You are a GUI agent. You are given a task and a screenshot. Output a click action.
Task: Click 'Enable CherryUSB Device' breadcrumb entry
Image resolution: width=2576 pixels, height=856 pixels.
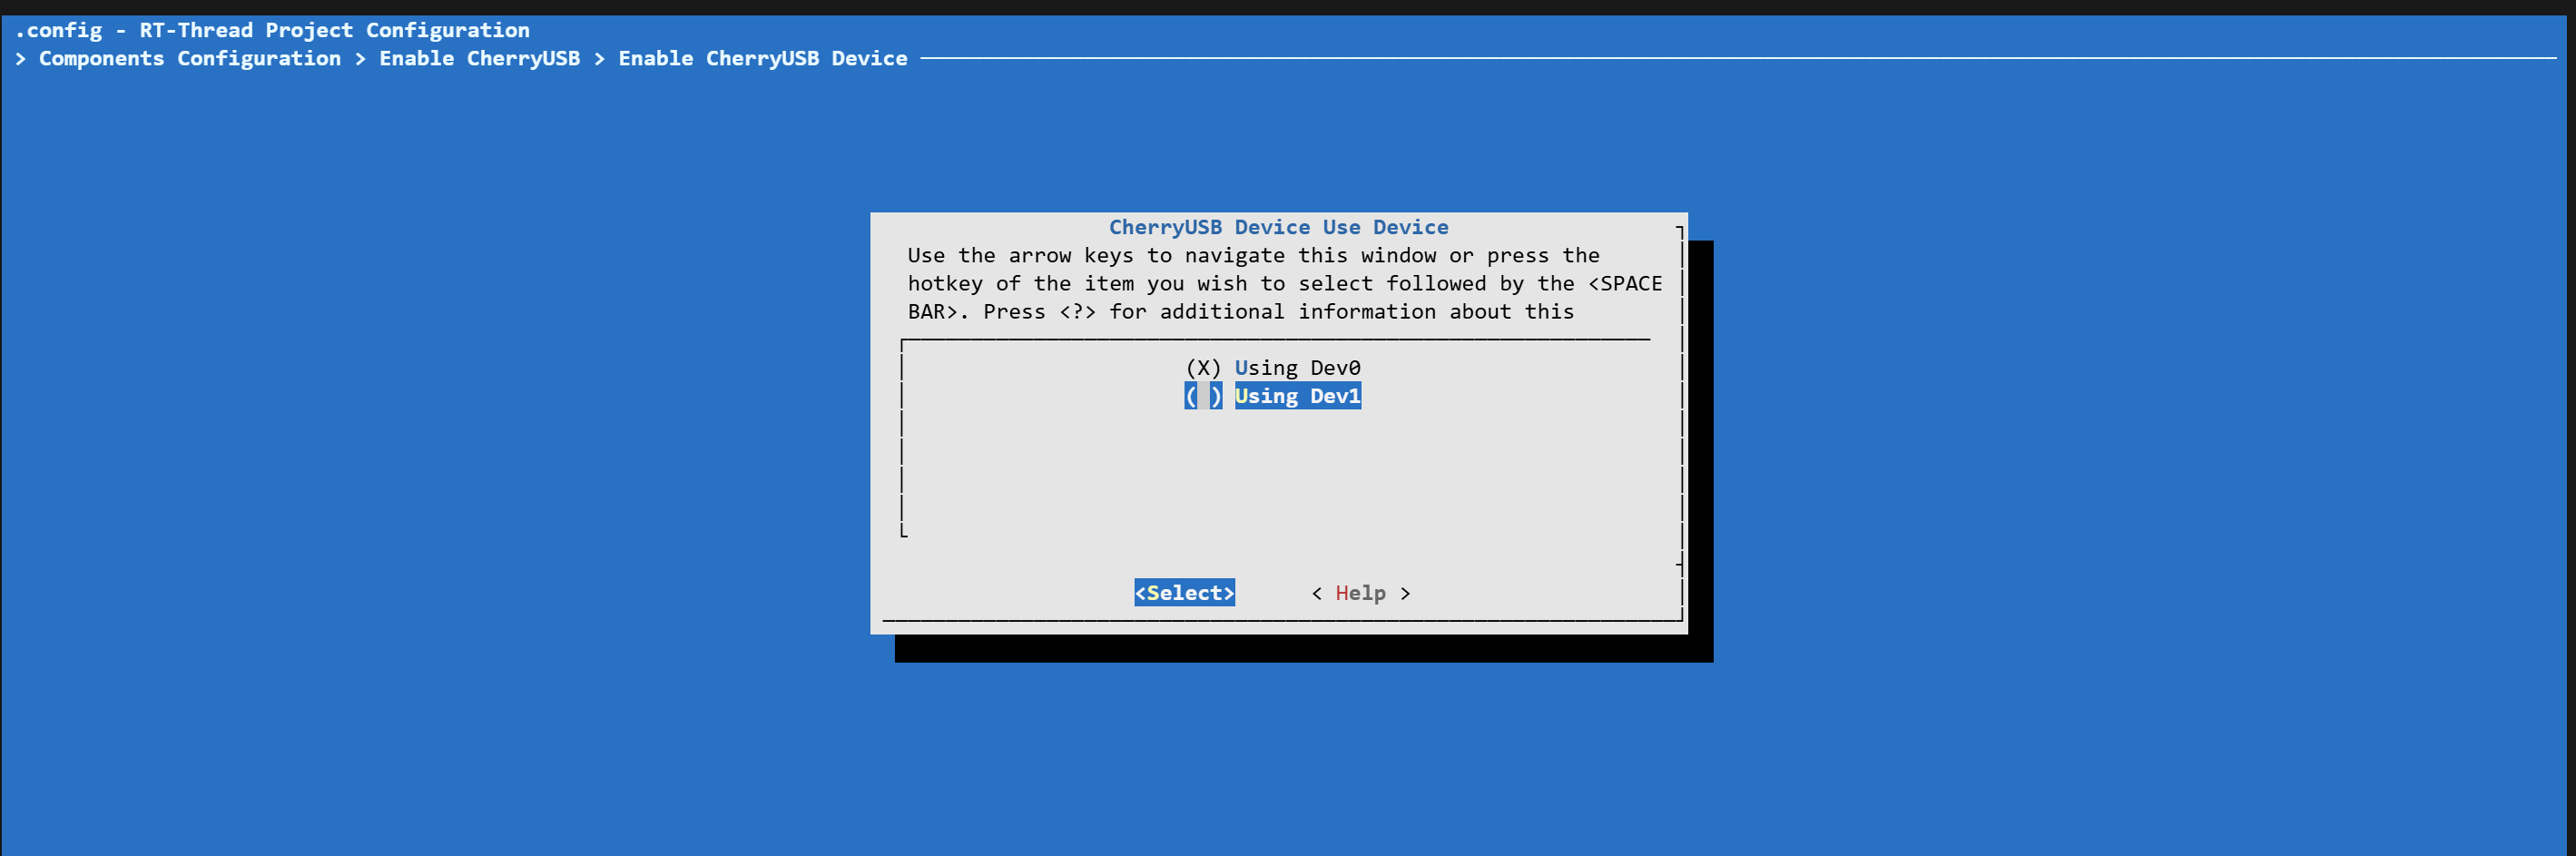(762, 58)
